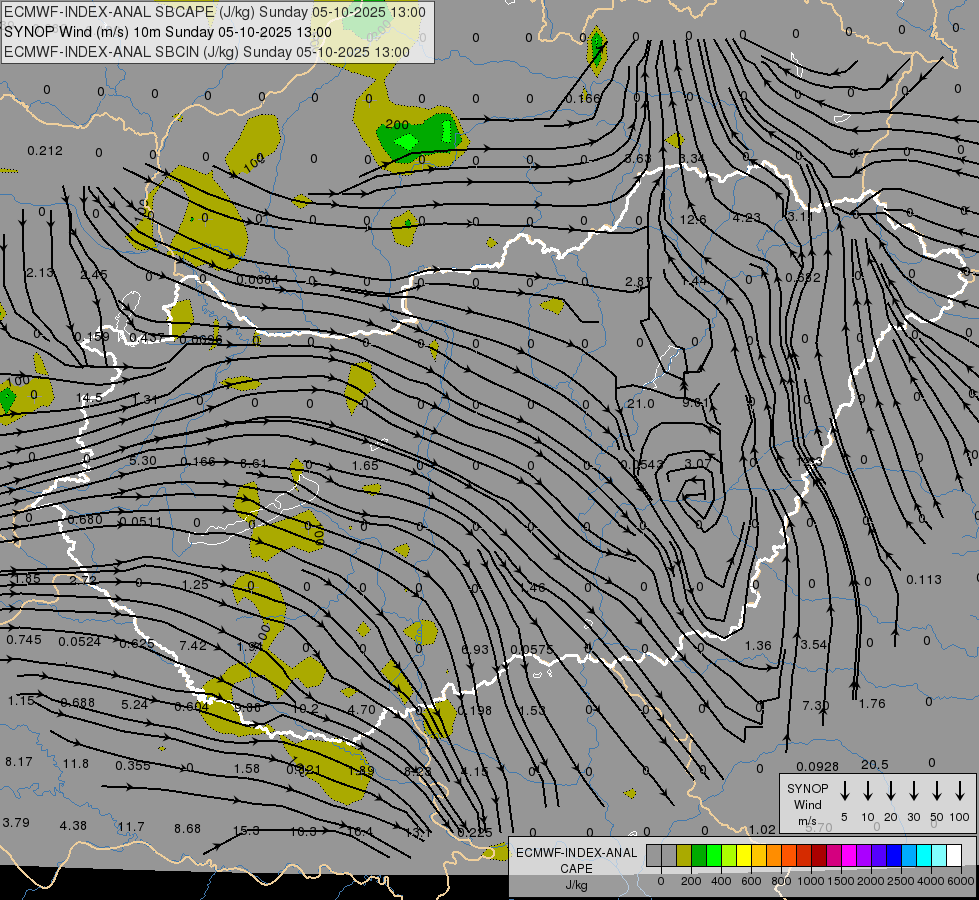
Task: Click the 2.45 value on the map
Action: coord(94,275)
